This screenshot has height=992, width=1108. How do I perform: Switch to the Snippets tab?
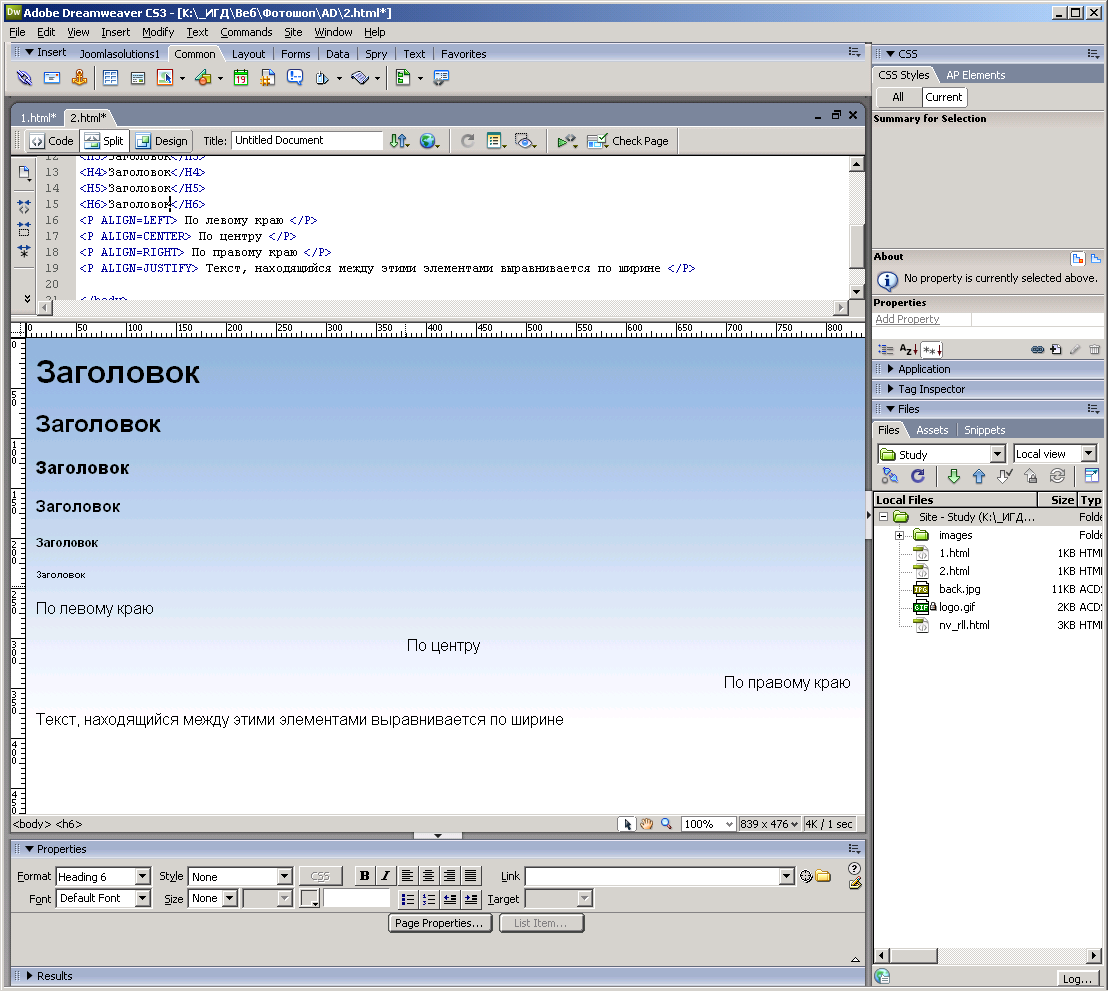(x=984, y=430)
